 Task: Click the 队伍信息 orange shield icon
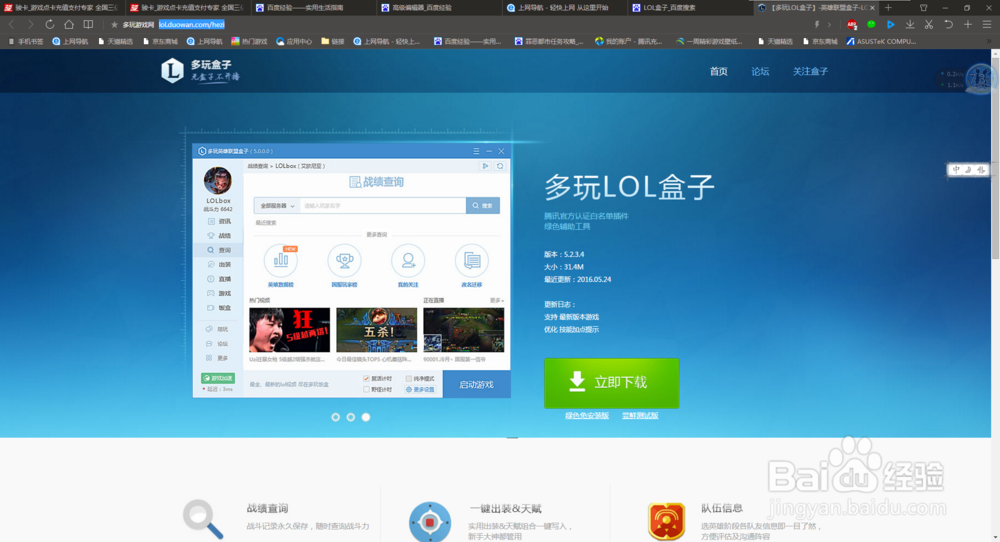[666, 521]
